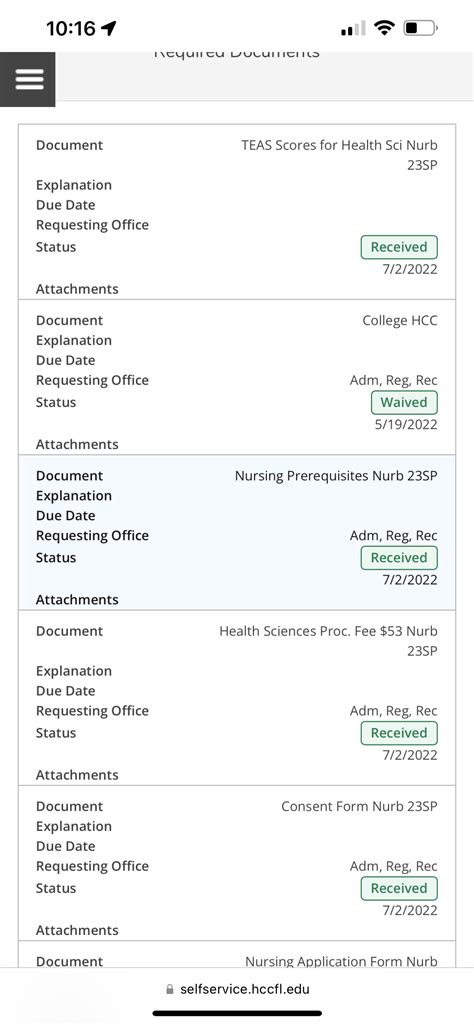
Task: Tap the home indicator bar at bottom
Action: coord(237,1013)
